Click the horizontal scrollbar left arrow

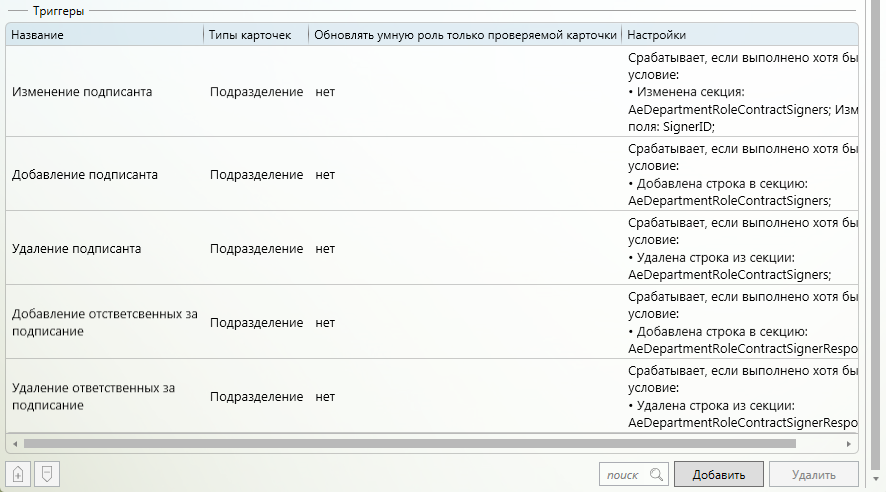[x=14, y=442]
